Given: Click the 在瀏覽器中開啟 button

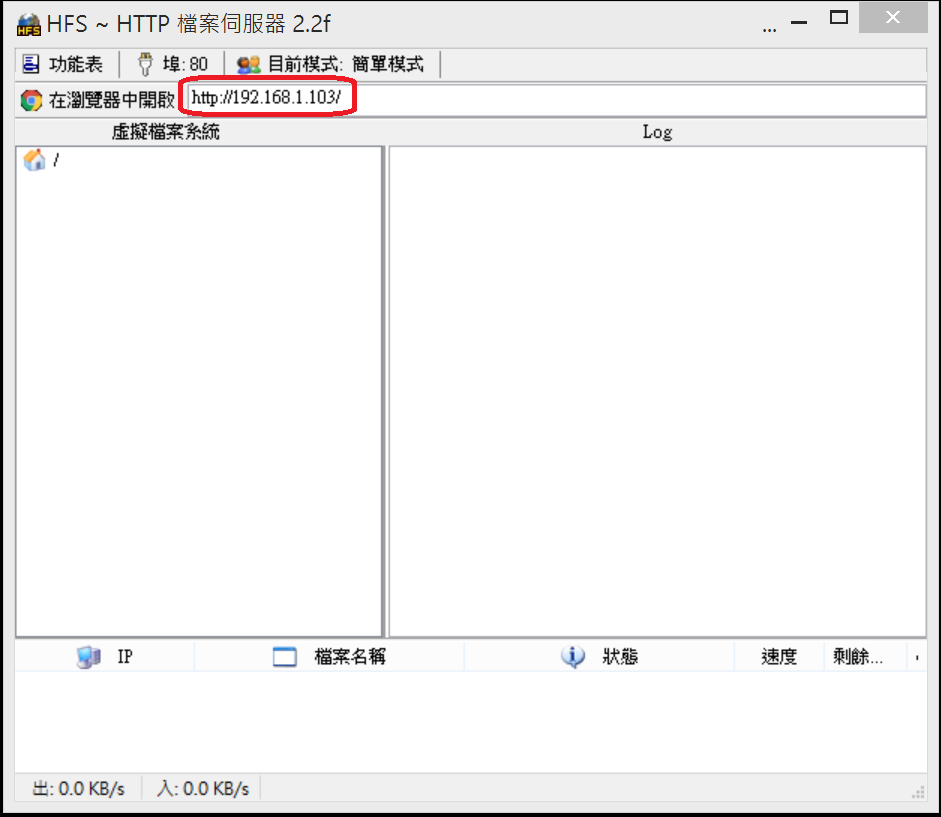Looking at the screenshot, I should [x=110, y=100].
